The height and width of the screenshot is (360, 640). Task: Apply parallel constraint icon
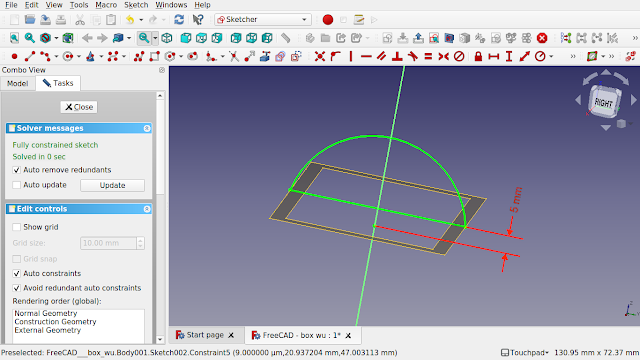pyautogui.click(x=382, y=56)
